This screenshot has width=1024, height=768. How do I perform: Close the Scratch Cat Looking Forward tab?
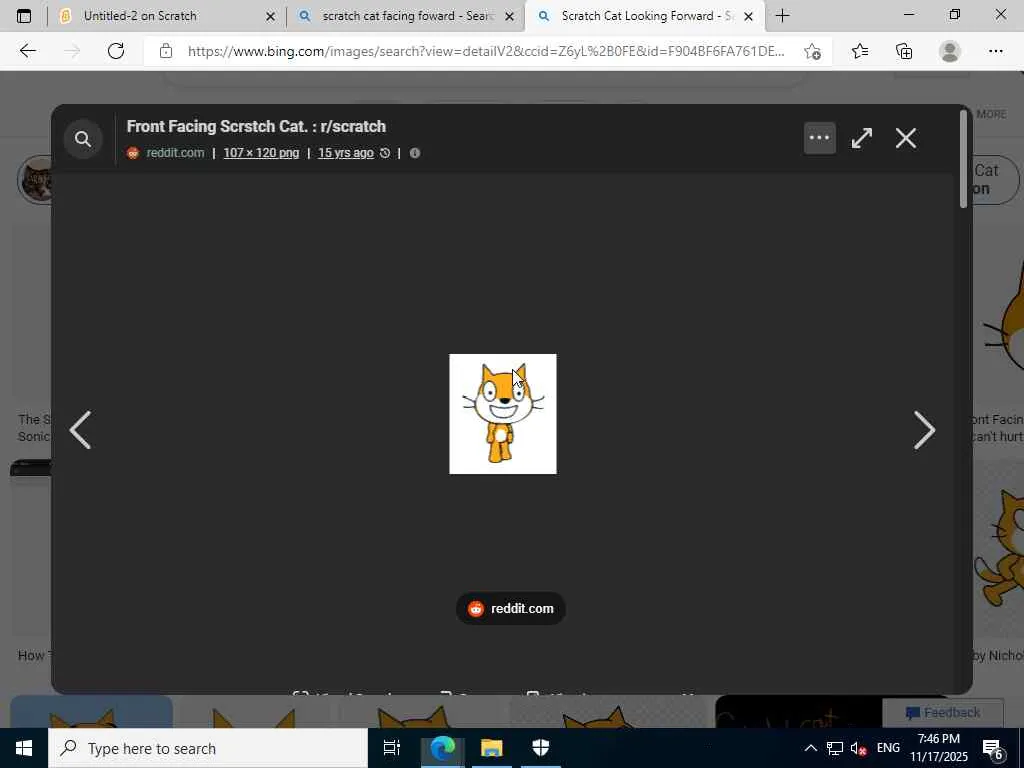[748, 16]
